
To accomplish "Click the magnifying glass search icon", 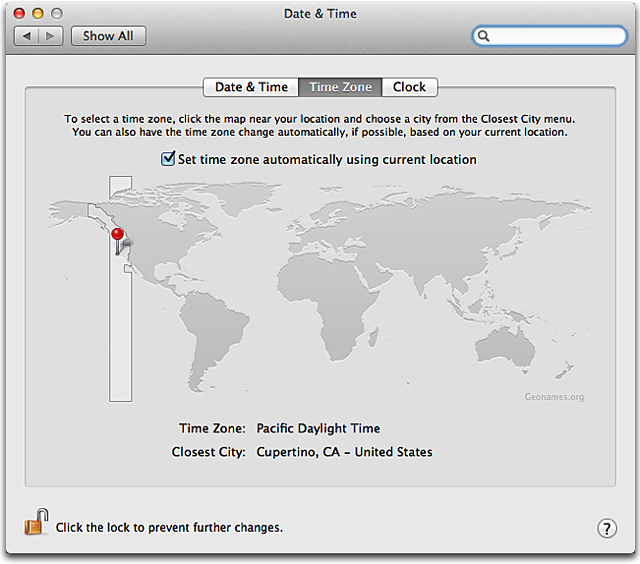I will tap(483, 36).
